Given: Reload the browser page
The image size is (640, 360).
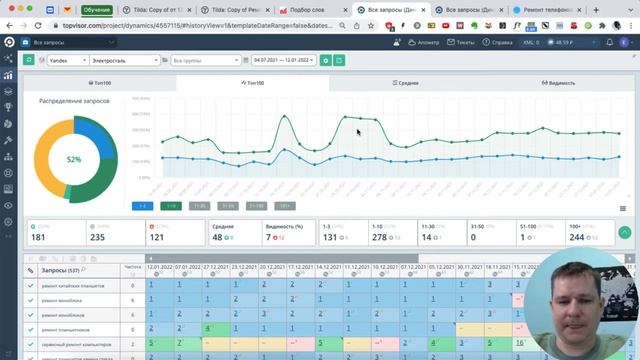Looking at the screenshot, I should (38, 26).
